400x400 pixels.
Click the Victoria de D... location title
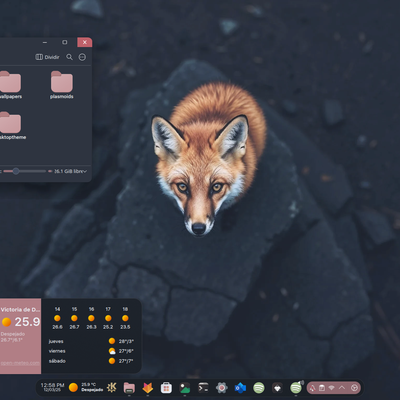[20, 309]
